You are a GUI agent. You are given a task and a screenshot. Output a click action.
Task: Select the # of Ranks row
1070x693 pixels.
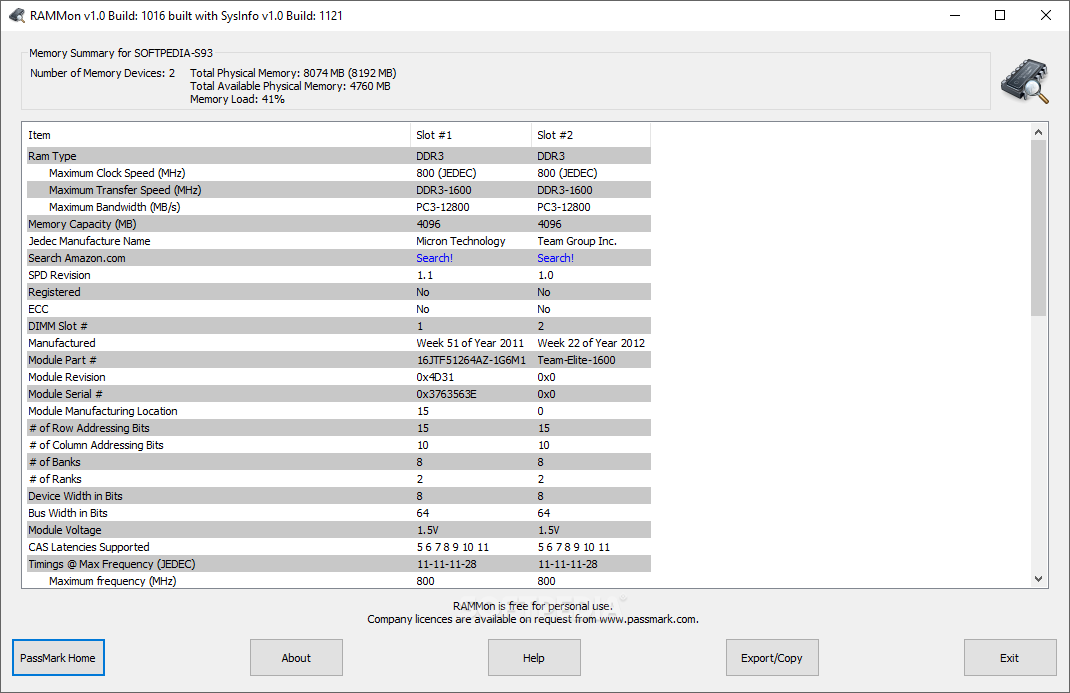click(338, 480)
